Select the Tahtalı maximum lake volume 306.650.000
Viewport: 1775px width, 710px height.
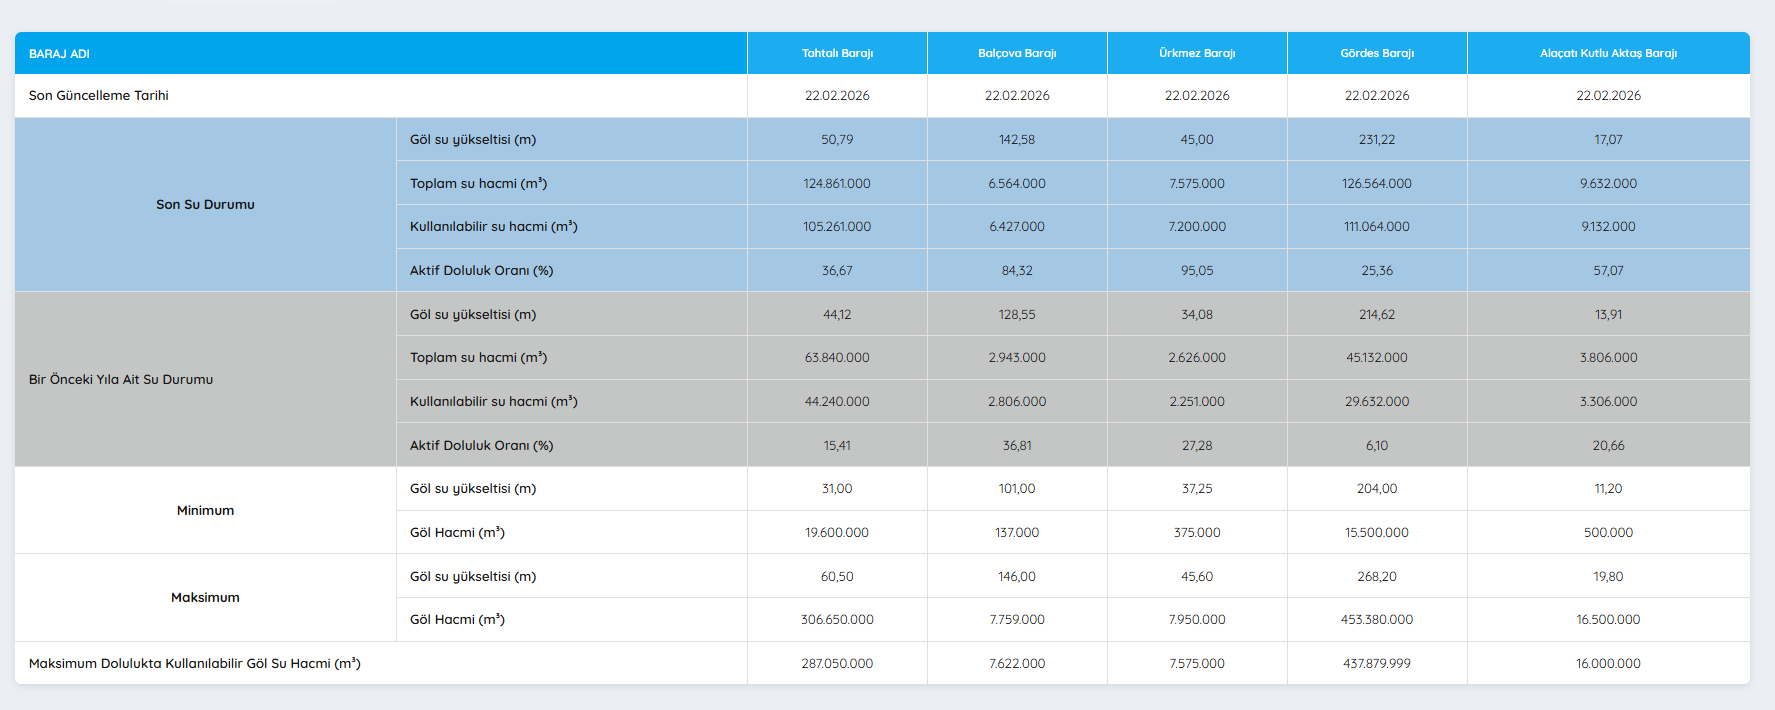pyautogui.click(x=837, y=620)
